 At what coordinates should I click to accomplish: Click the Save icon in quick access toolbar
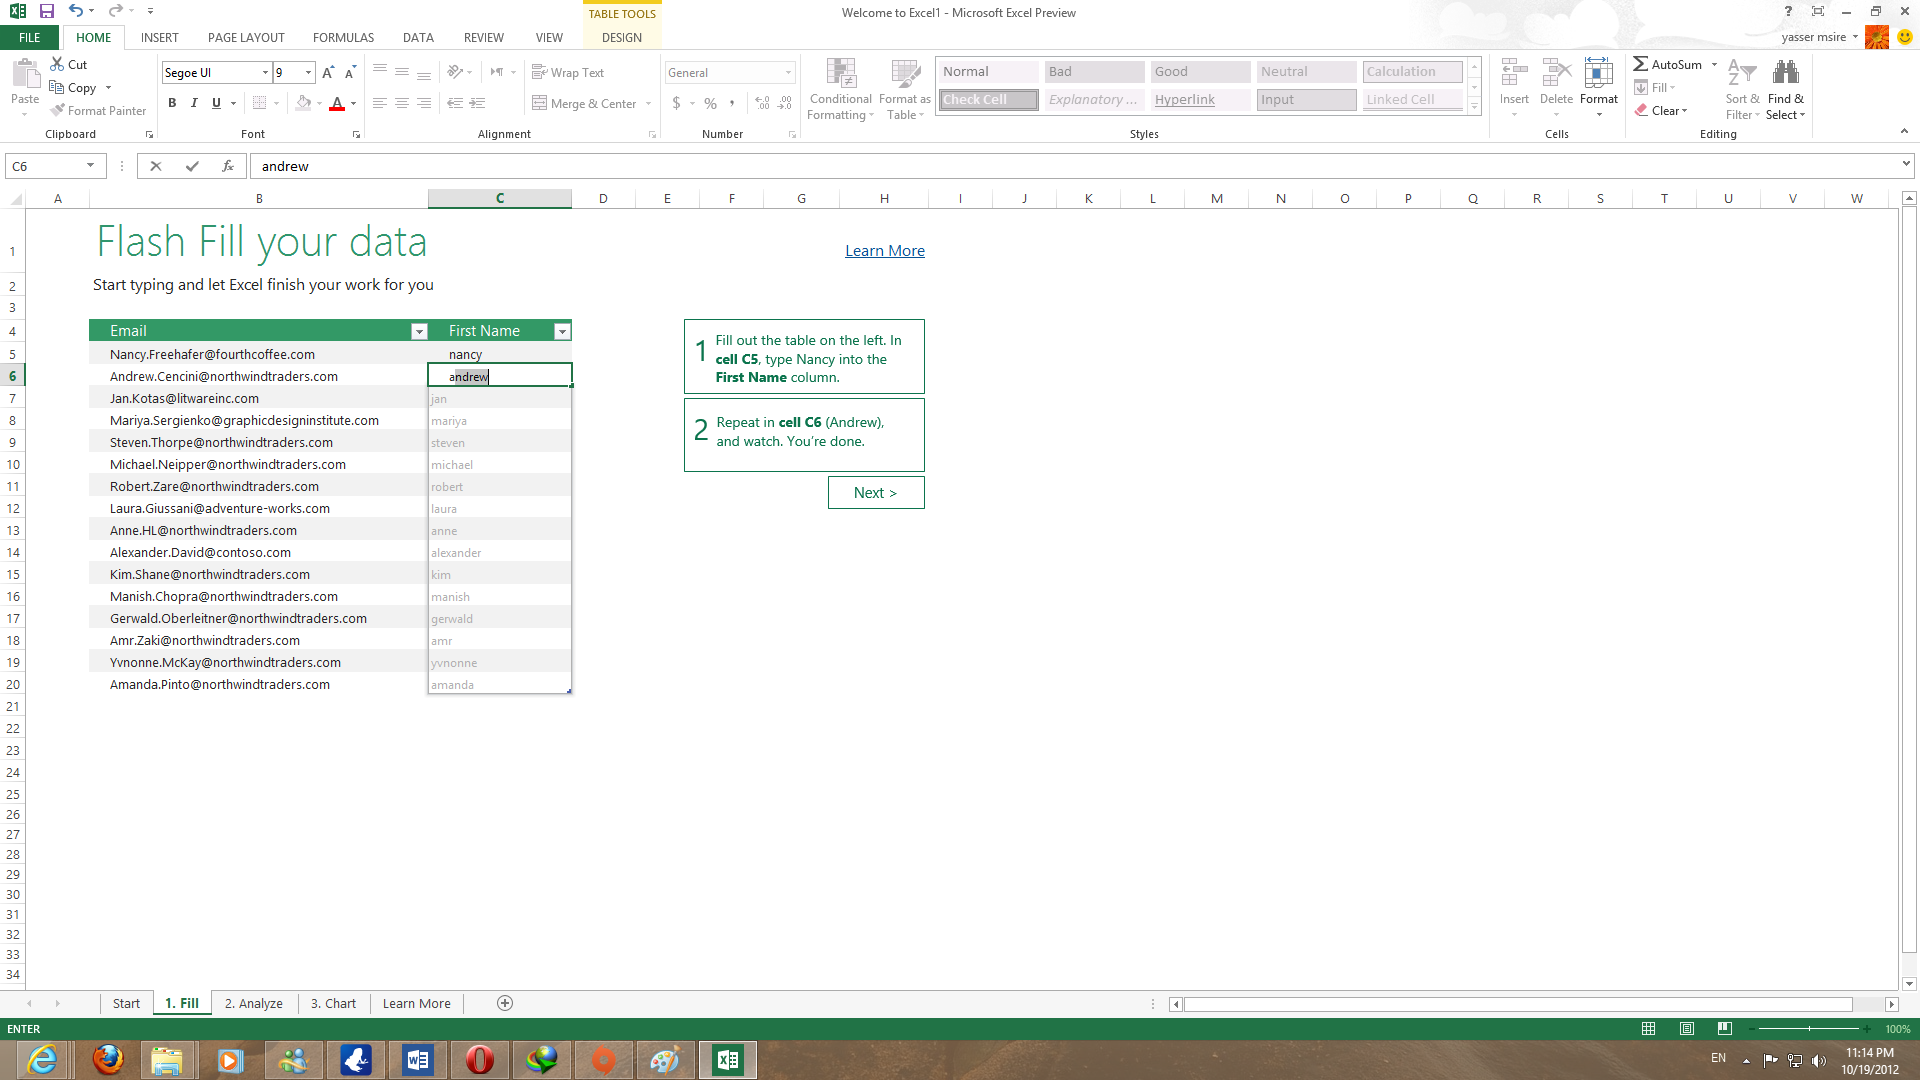point(46,11)
